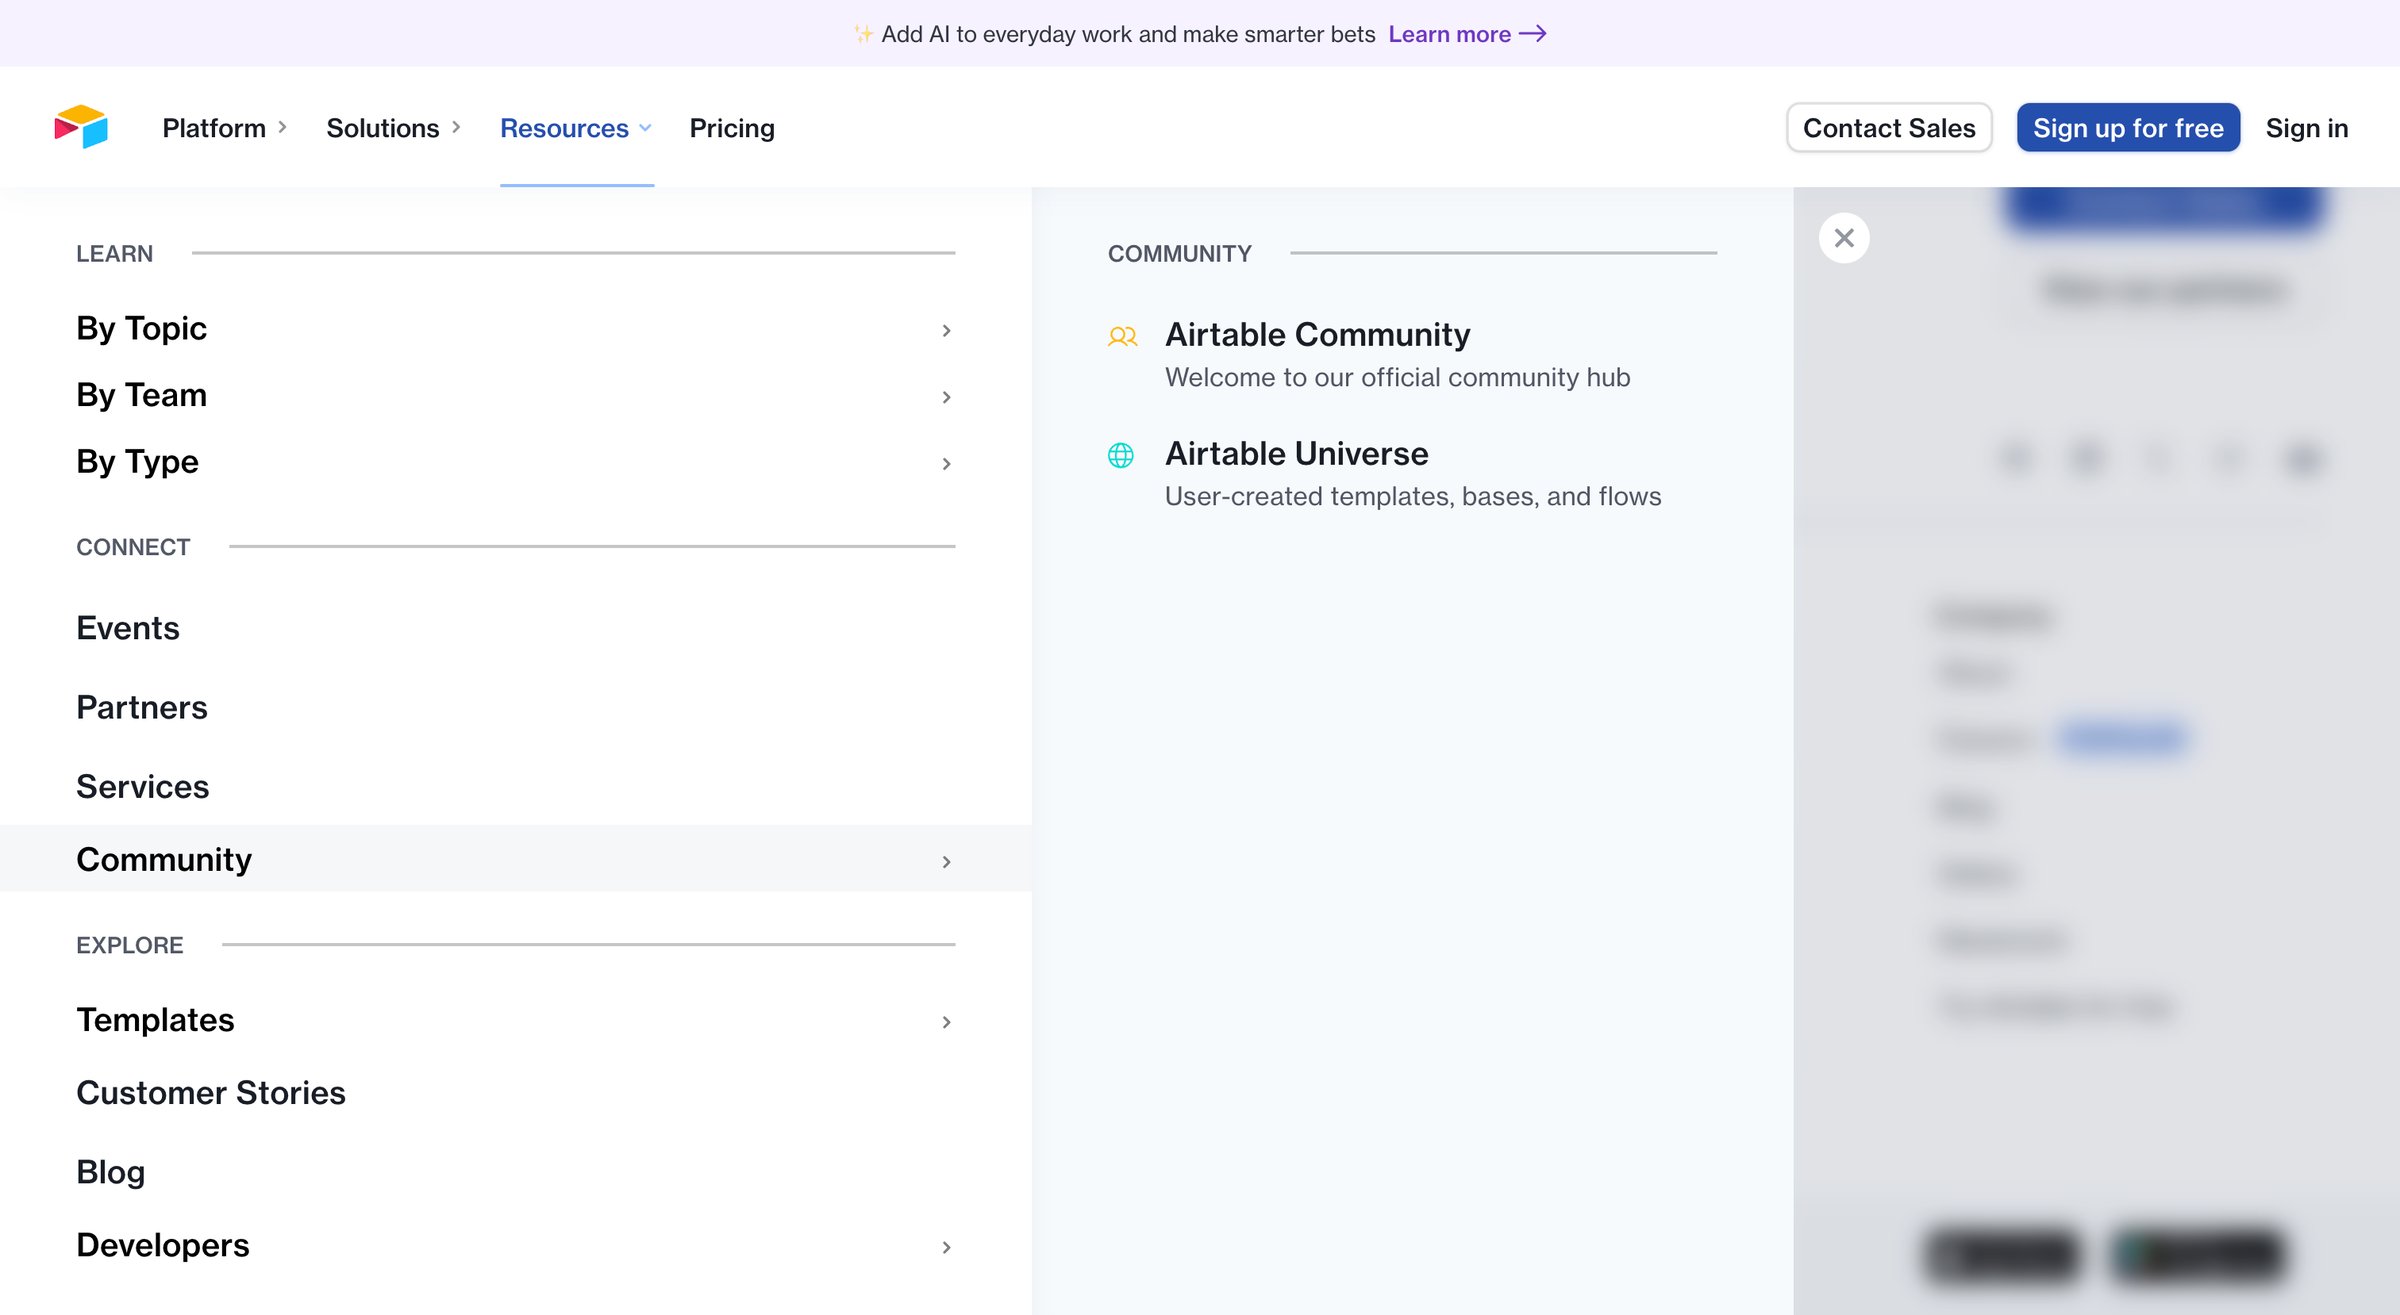Image resolution: width=2400 pixels, height=1315 pixels.
Task: Open Partners under Connect
Action: tap(142, 707)
